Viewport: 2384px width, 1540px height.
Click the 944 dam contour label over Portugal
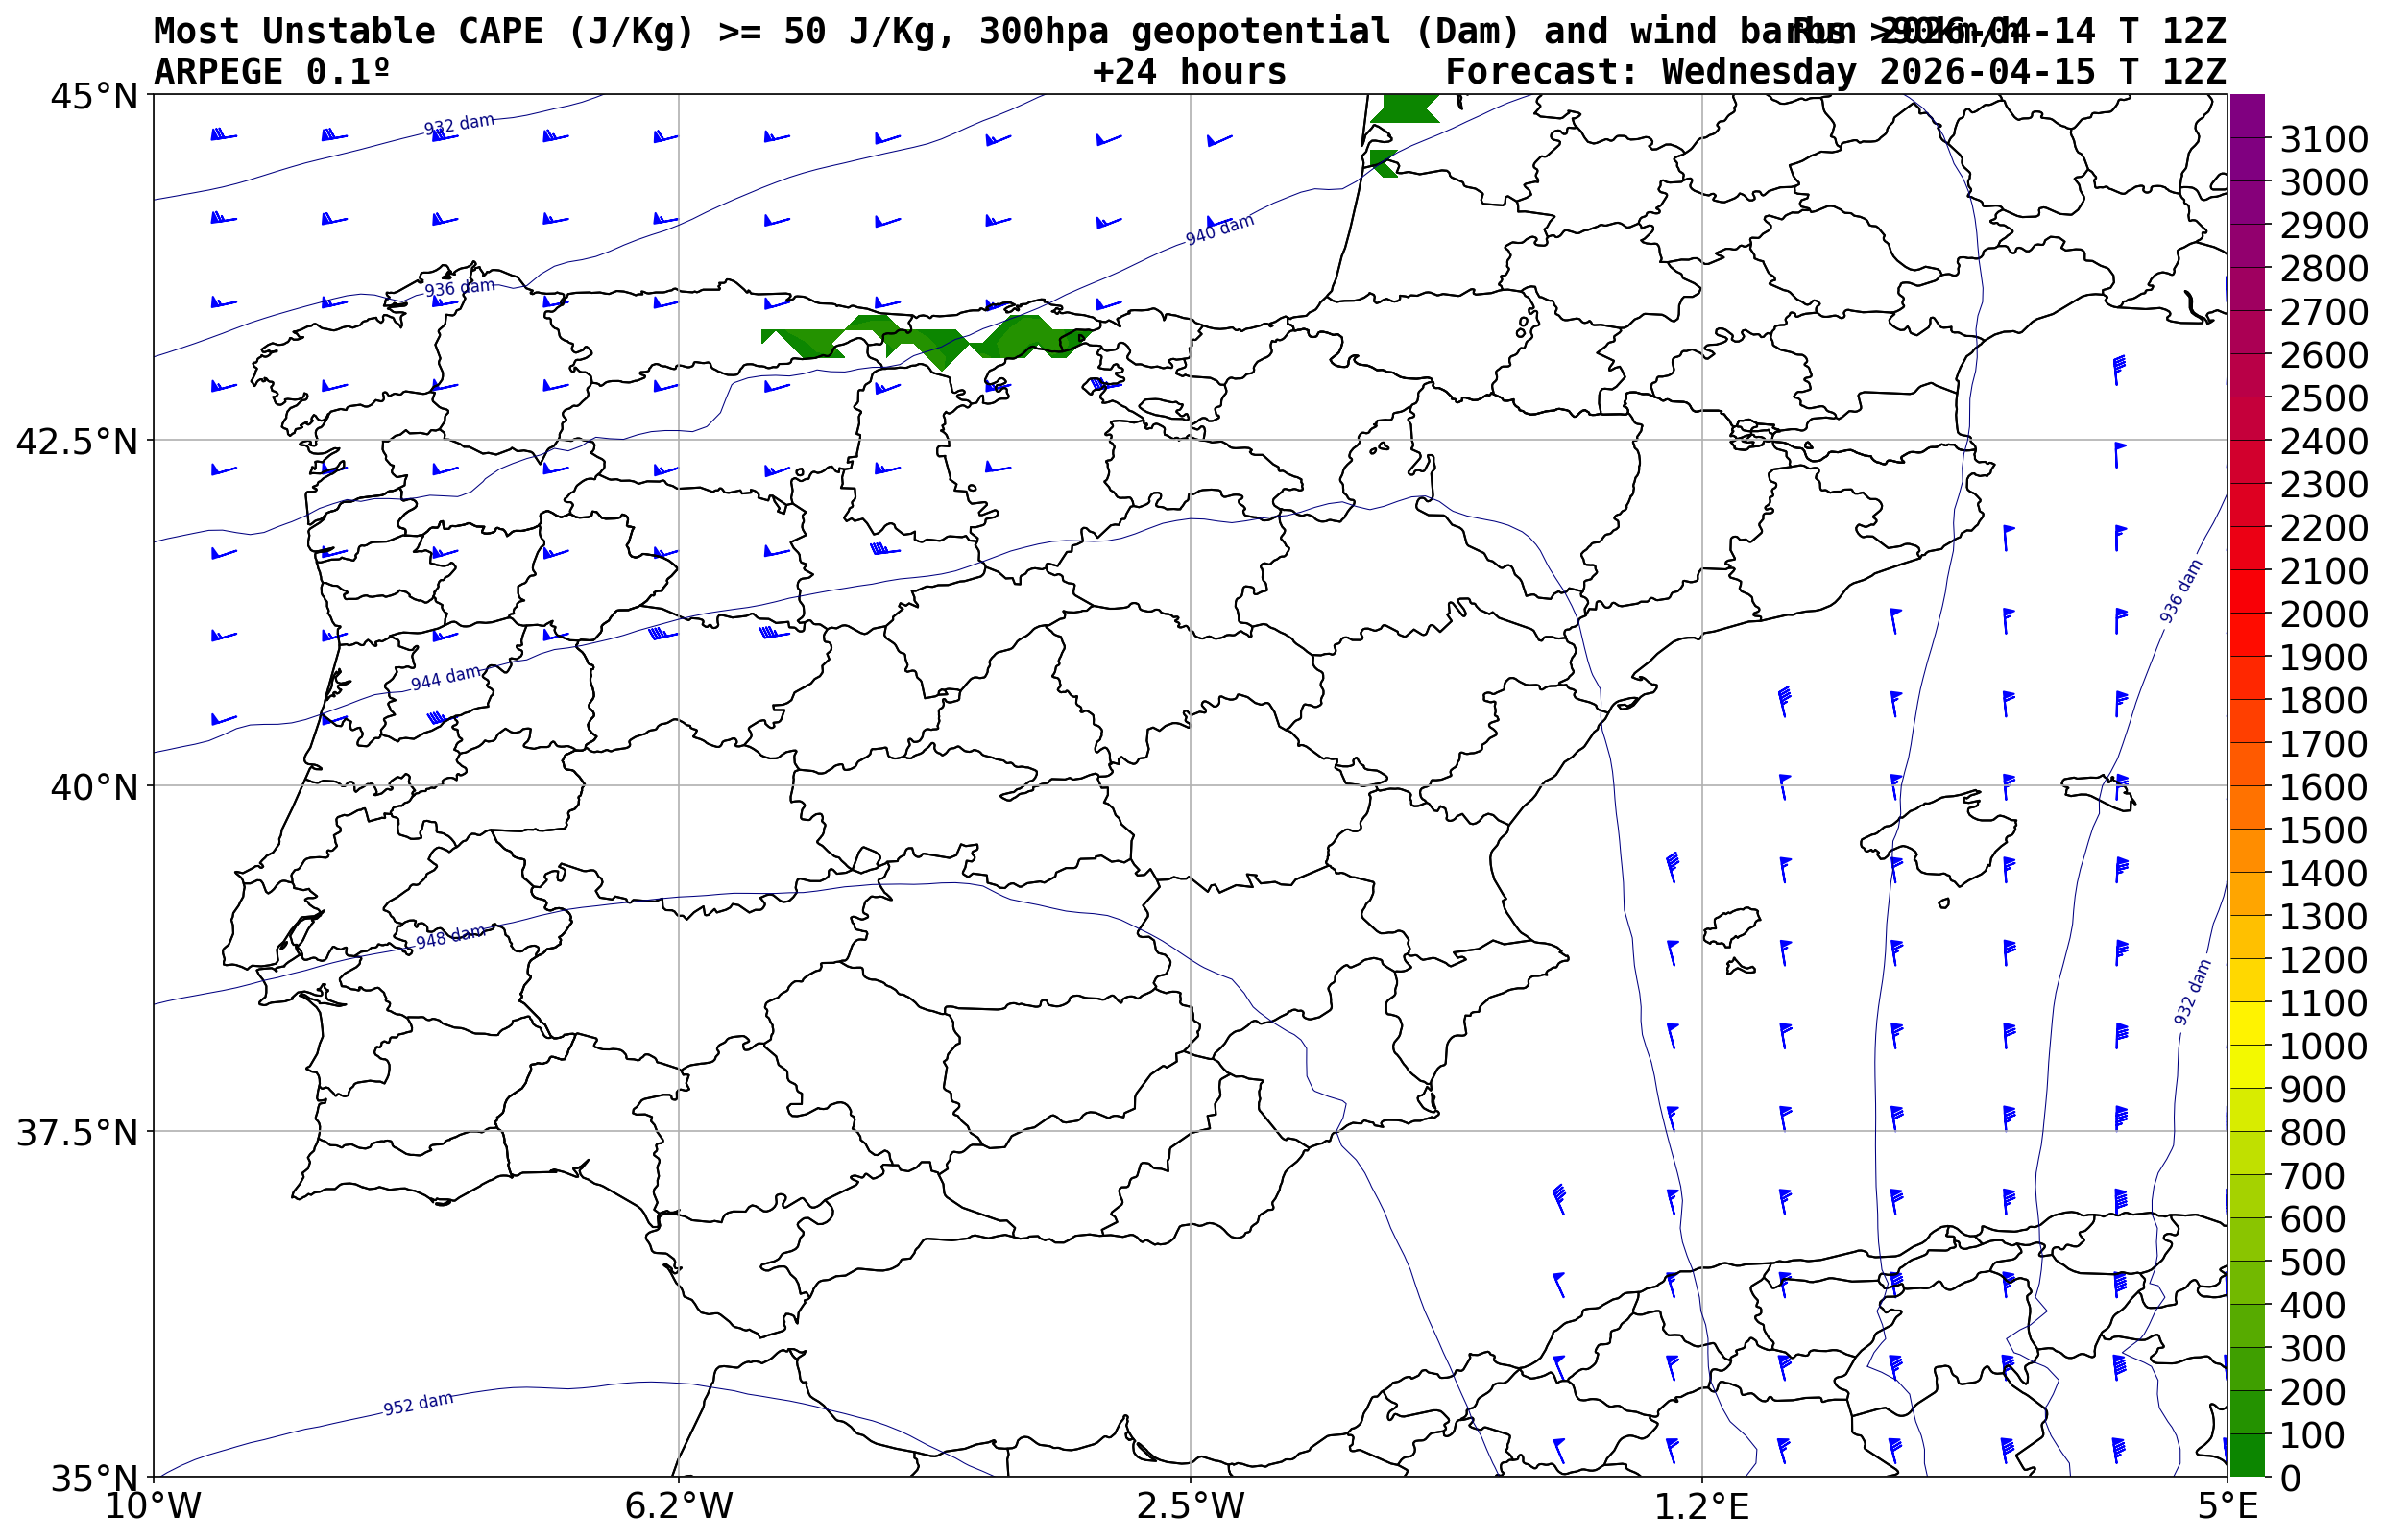point(445,678)
